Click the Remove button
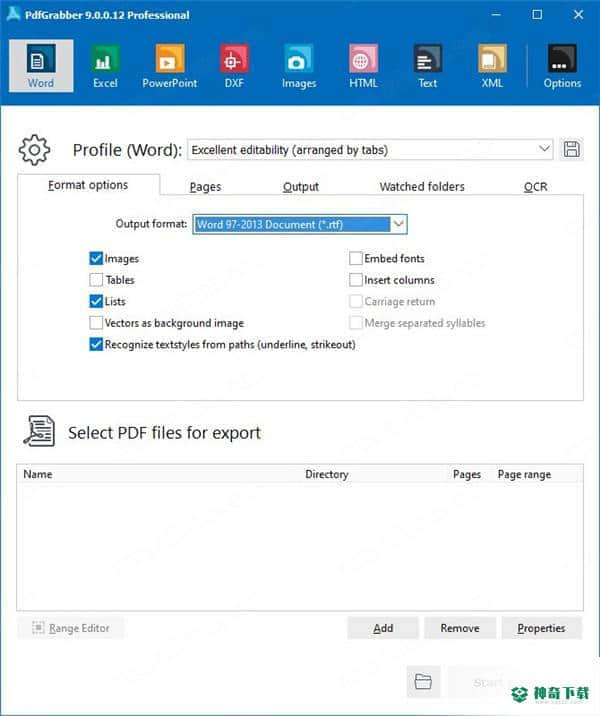Image resolution: width=600 pixels, height=716 pixels. [x=460, y=628]
